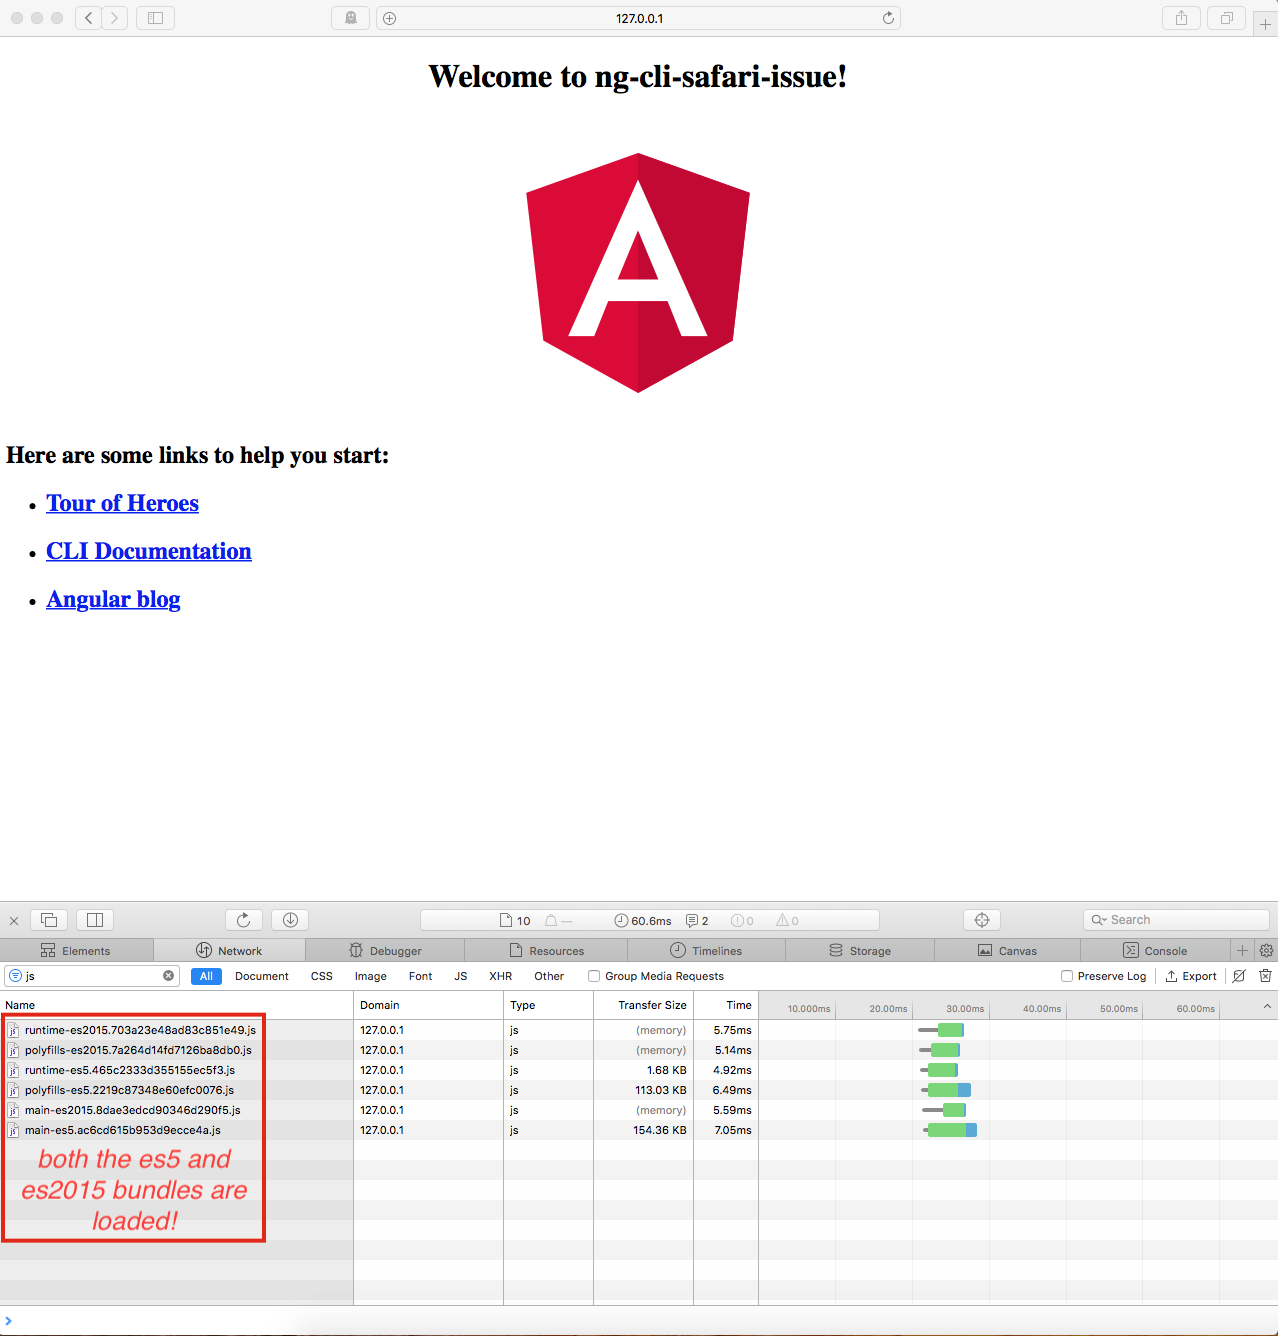Sort by Domain column header

coord(428,1005)
